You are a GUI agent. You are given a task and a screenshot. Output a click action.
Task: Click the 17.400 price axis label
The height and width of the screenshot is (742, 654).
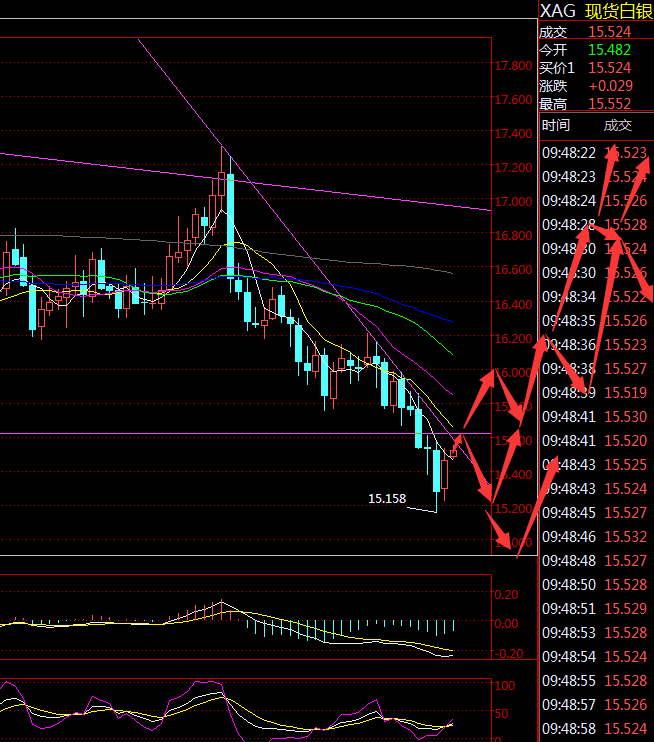tap(513, 134)
